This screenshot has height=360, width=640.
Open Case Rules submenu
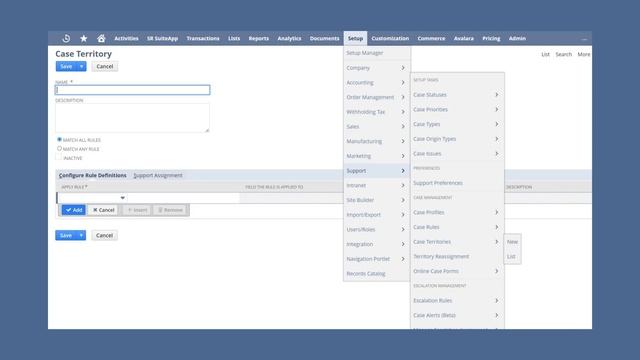(457, 227)
